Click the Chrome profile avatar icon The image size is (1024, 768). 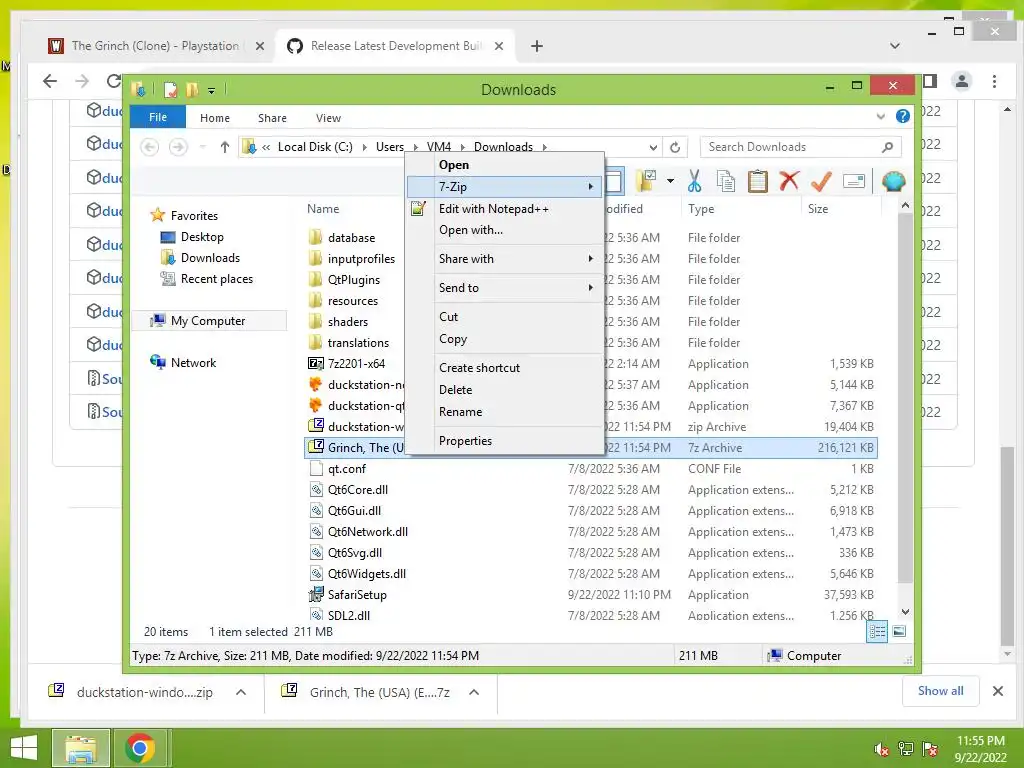[961, 81]
